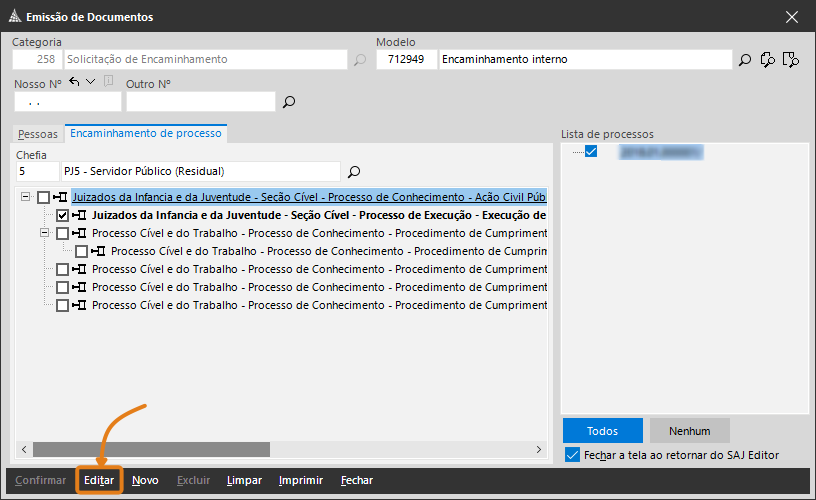Click the rightmost document icon beside Modelo
Image resolution: width=816 pixels, height=500 pixels.
pos(791,60)
